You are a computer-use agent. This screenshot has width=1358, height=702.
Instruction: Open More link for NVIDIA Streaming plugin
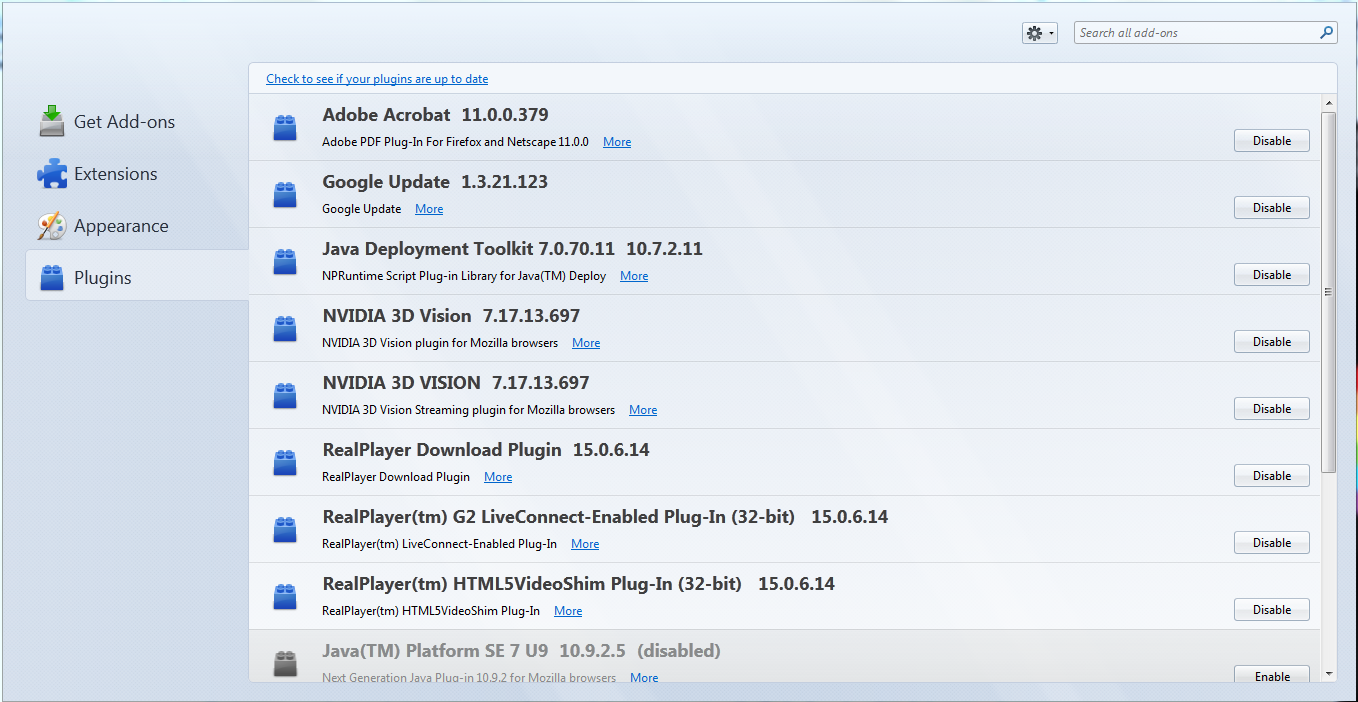click(x=643, y=410)
